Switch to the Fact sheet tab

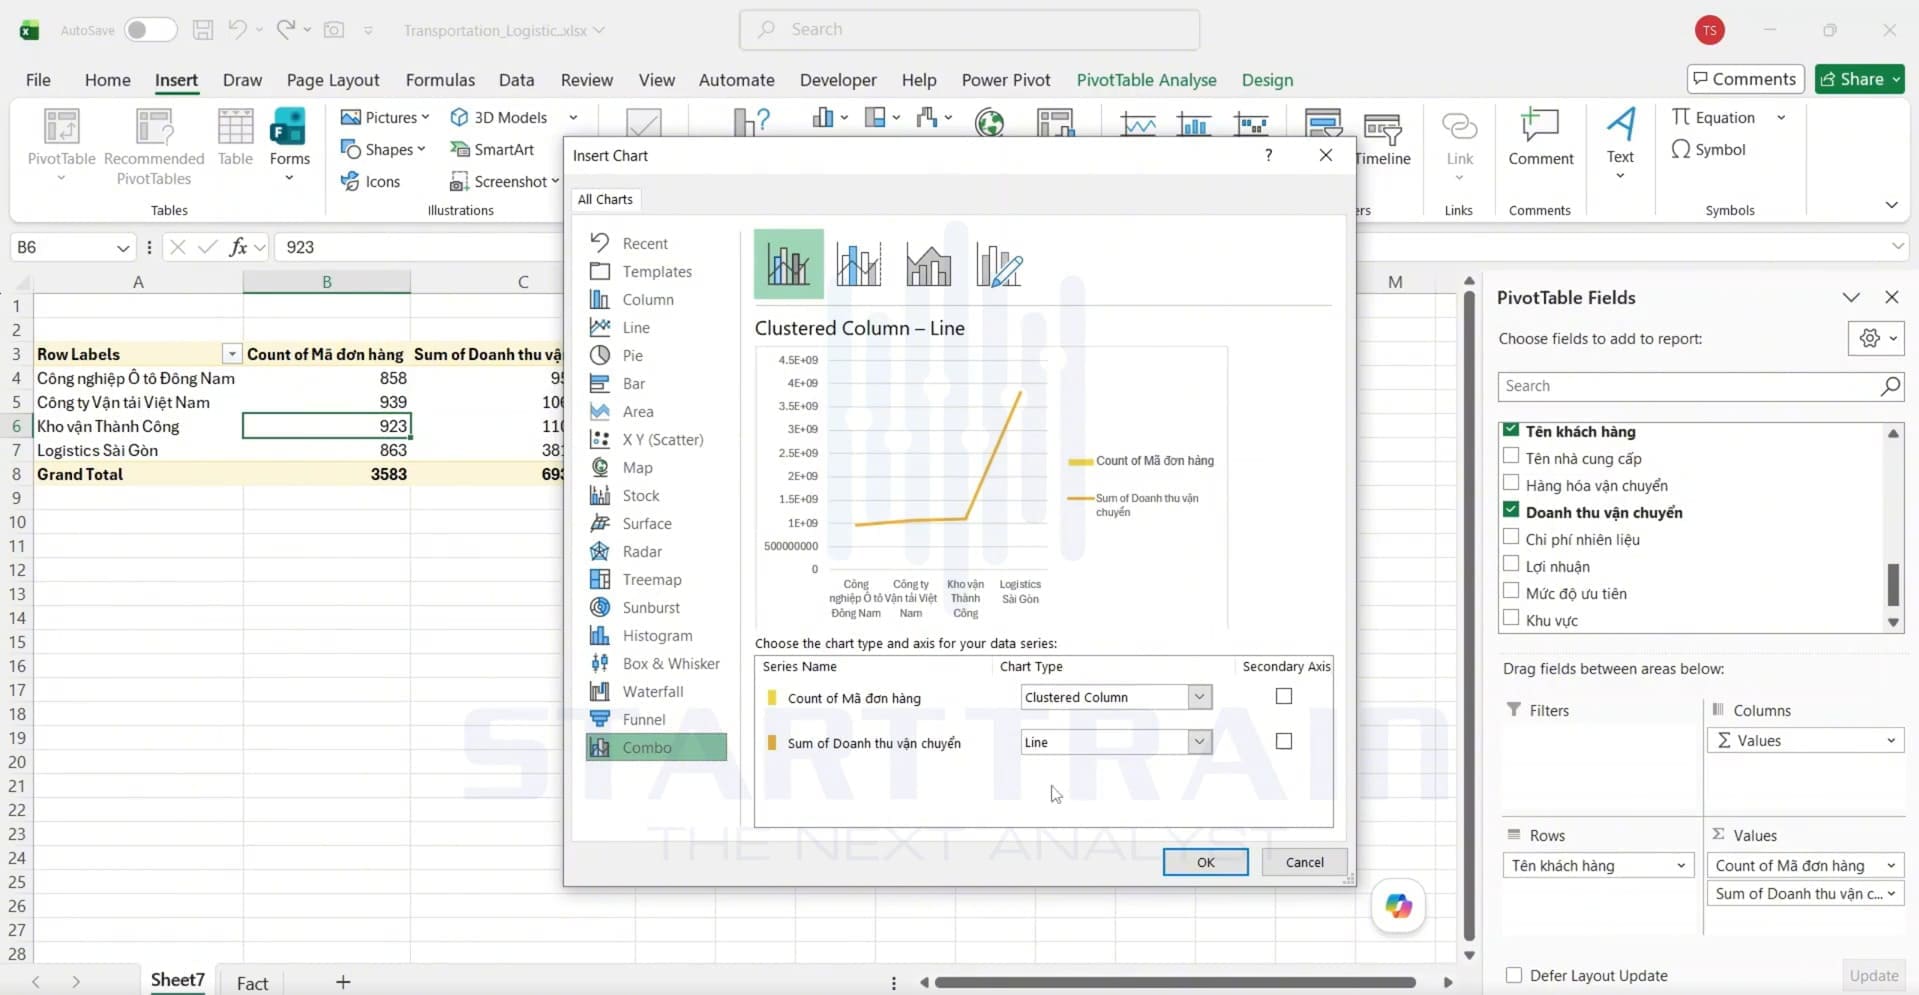pyautogui.click(x=252, y=983)
